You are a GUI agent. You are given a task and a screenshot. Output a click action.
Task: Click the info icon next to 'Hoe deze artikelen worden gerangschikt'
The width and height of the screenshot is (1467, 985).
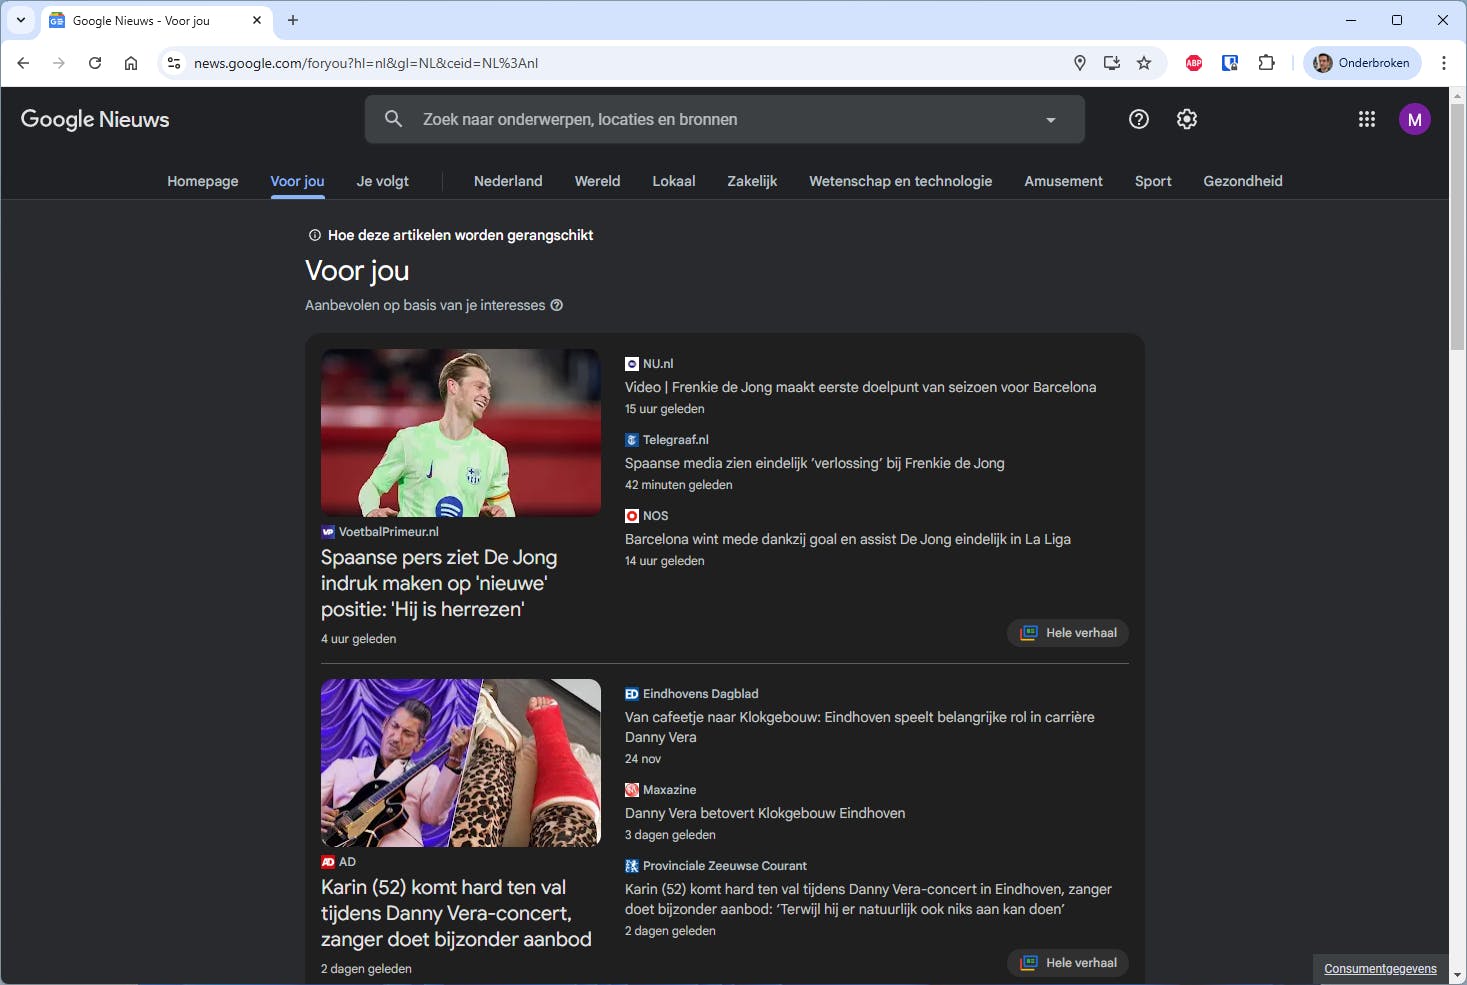[x=314, y=235]
